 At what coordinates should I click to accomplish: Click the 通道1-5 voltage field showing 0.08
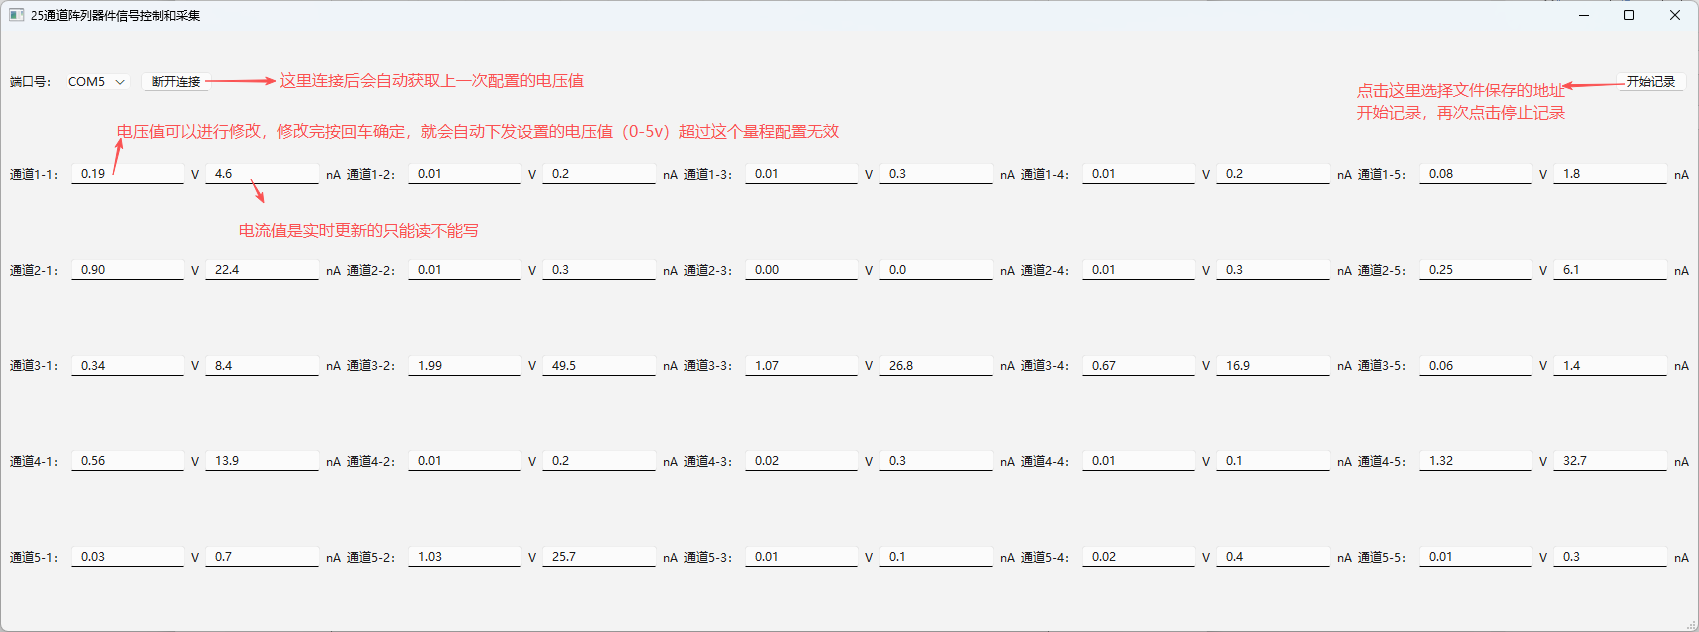pyautogui.click(x=1475, y=174)
